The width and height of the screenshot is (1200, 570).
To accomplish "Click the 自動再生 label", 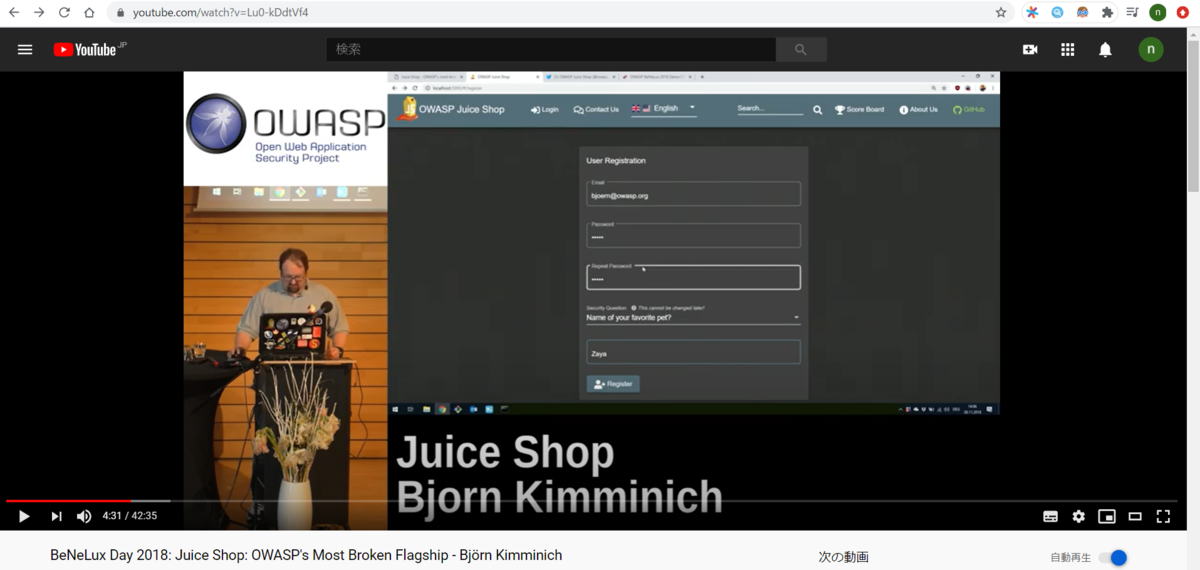I will pyautogui.click(x=1070, y=557).
